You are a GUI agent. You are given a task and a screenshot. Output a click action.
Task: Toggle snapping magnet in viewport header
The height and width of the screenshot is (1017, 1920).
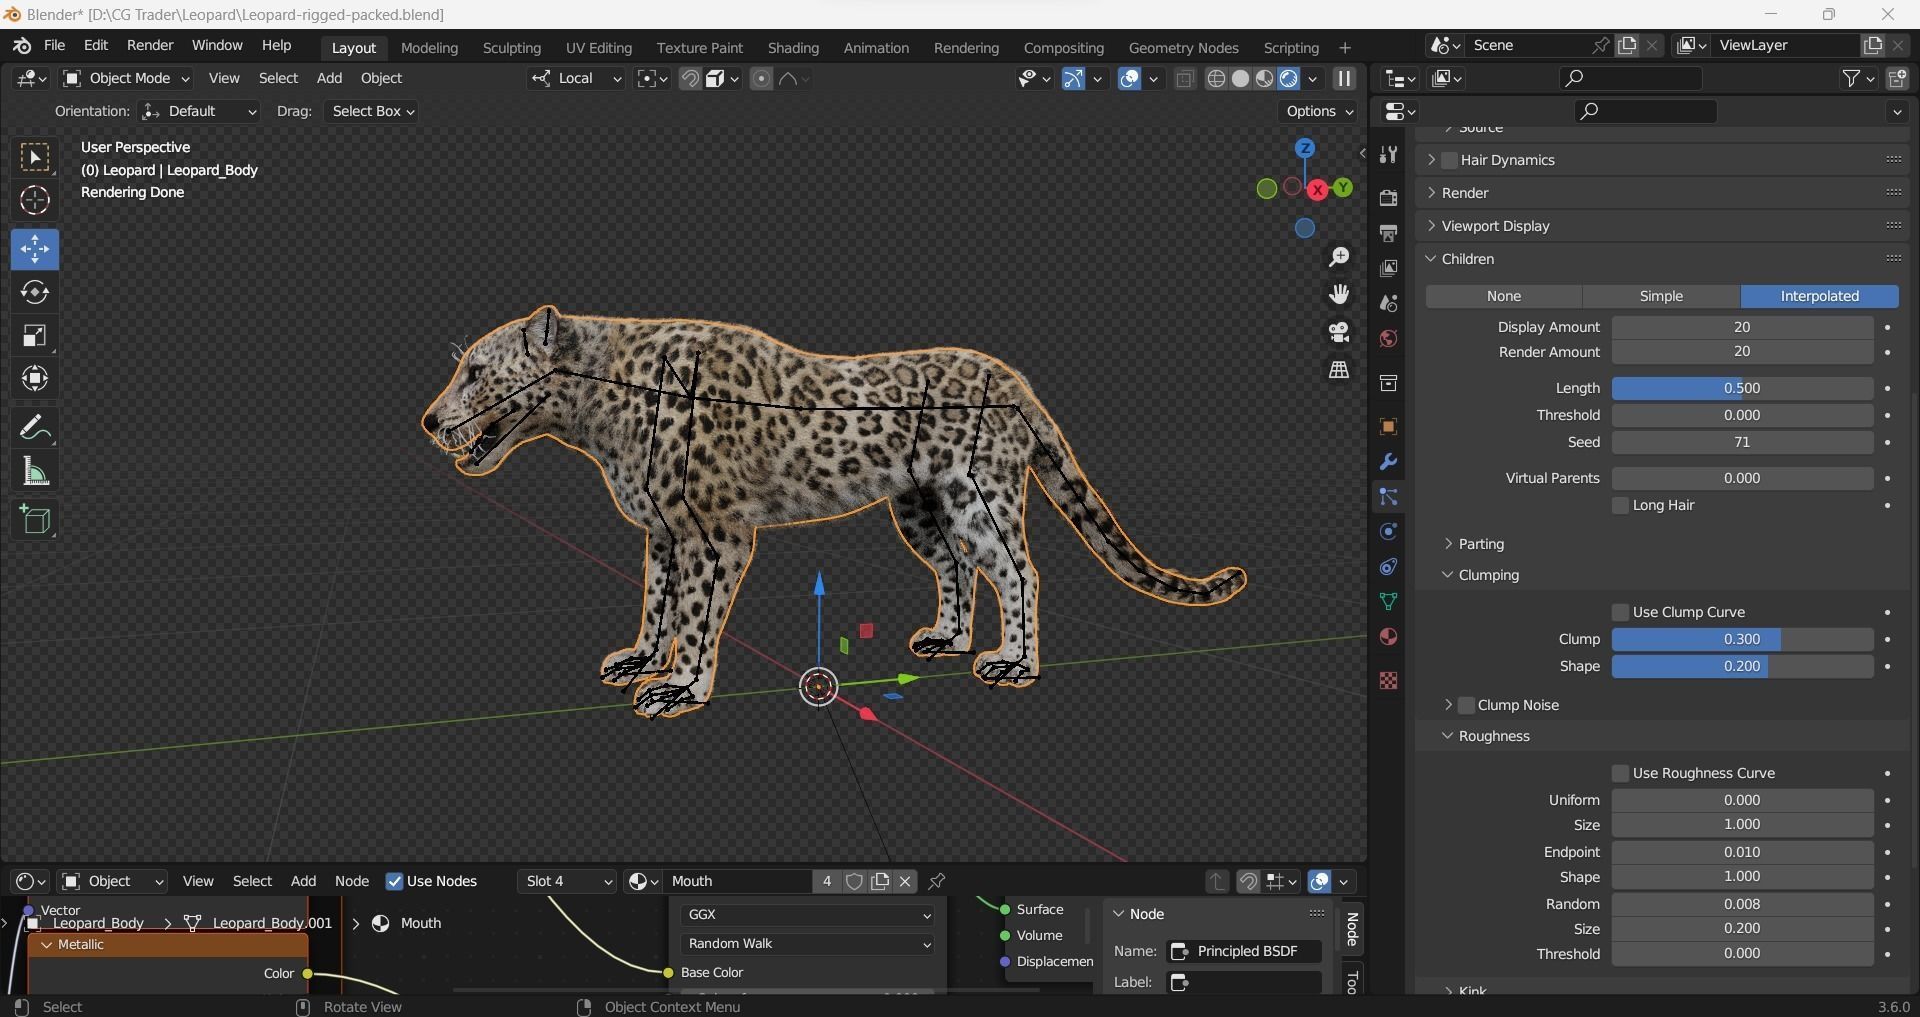(x=690, y=79)
